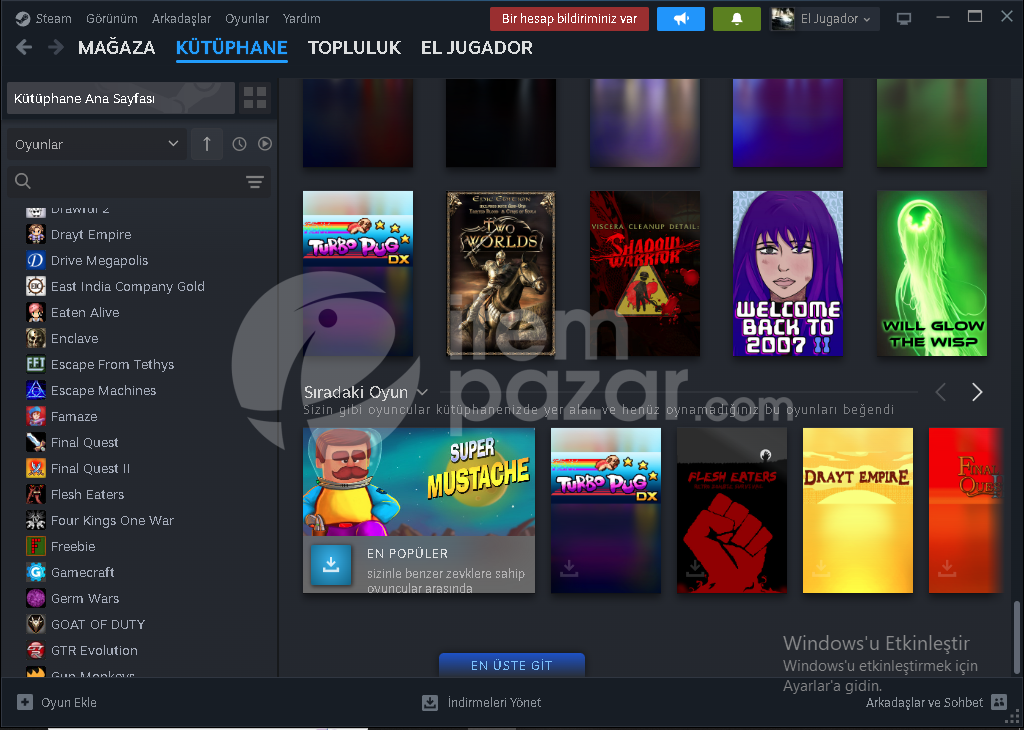Select GTR Evolution in game list
This screenshot has height=730, width=1024.
(94, 650)
